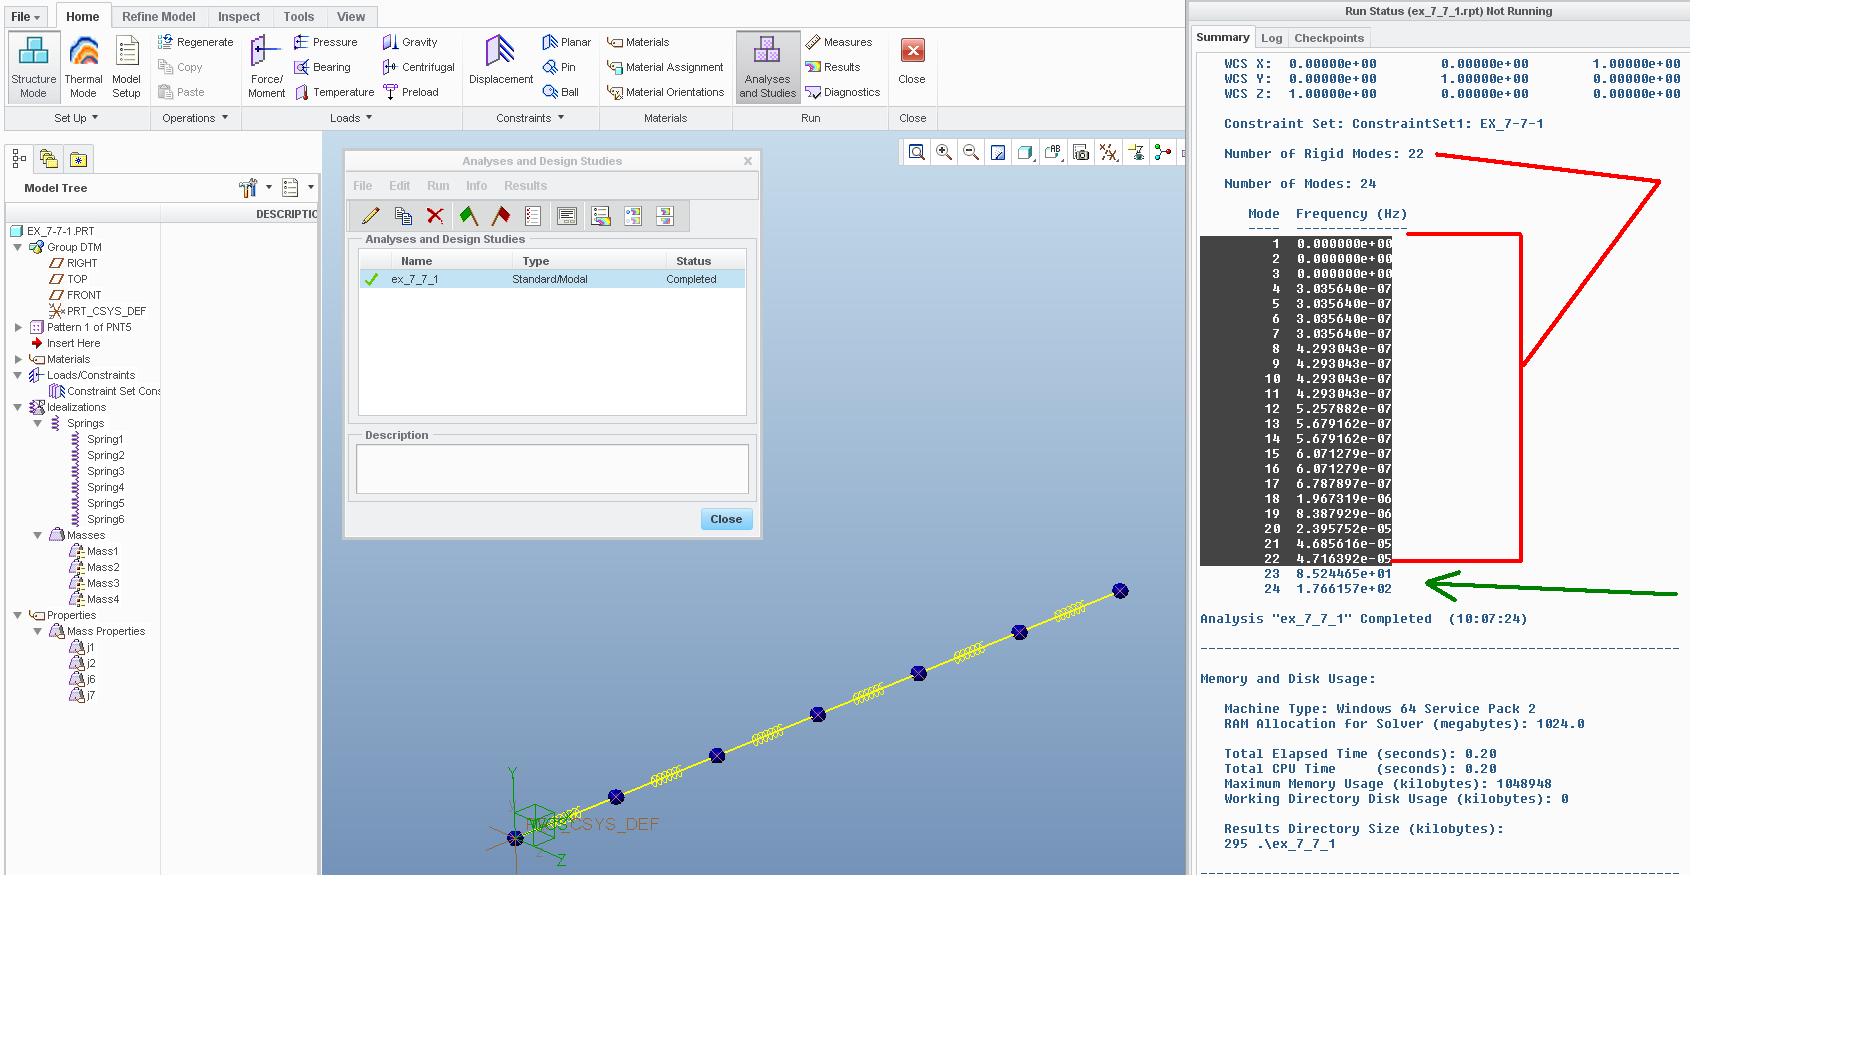Expand the Constraints group dropdown
This screenshot has width=1858, height=1063.
(x=530, y=118)
